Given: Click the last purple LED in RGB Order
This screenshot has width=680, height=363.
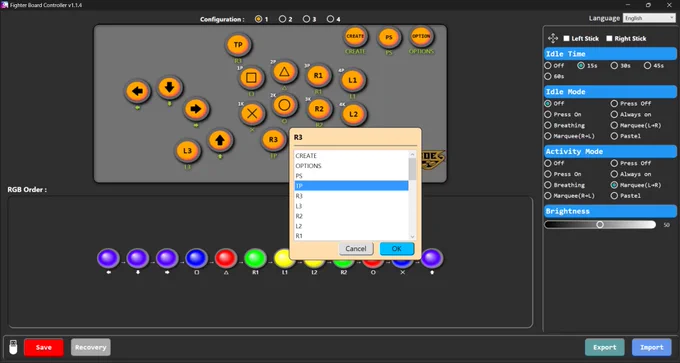Looking at the screenshot, I should [432, 258].
